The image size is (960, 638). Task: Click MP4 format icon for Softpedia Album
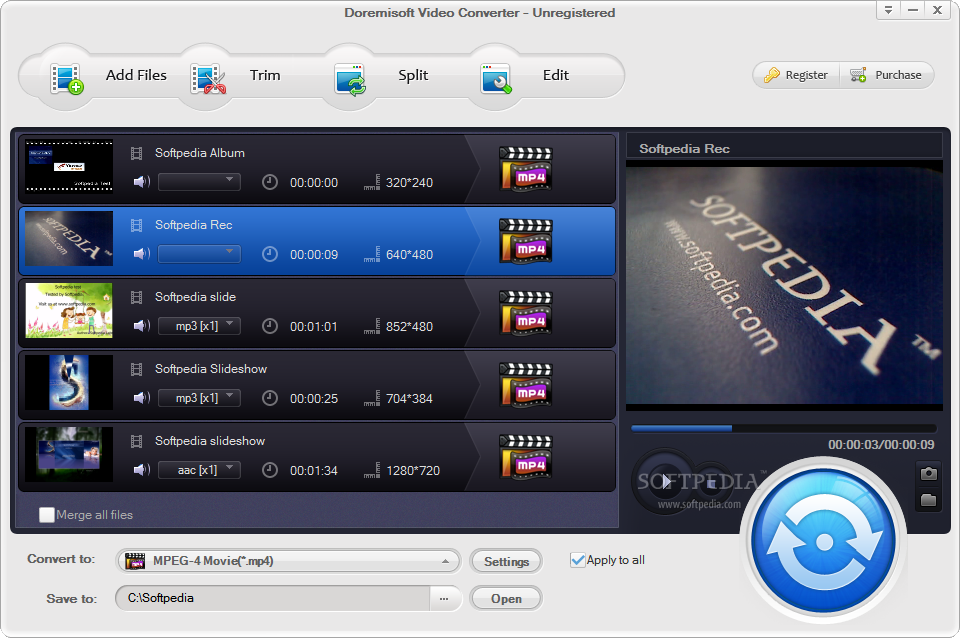(526, 169)
